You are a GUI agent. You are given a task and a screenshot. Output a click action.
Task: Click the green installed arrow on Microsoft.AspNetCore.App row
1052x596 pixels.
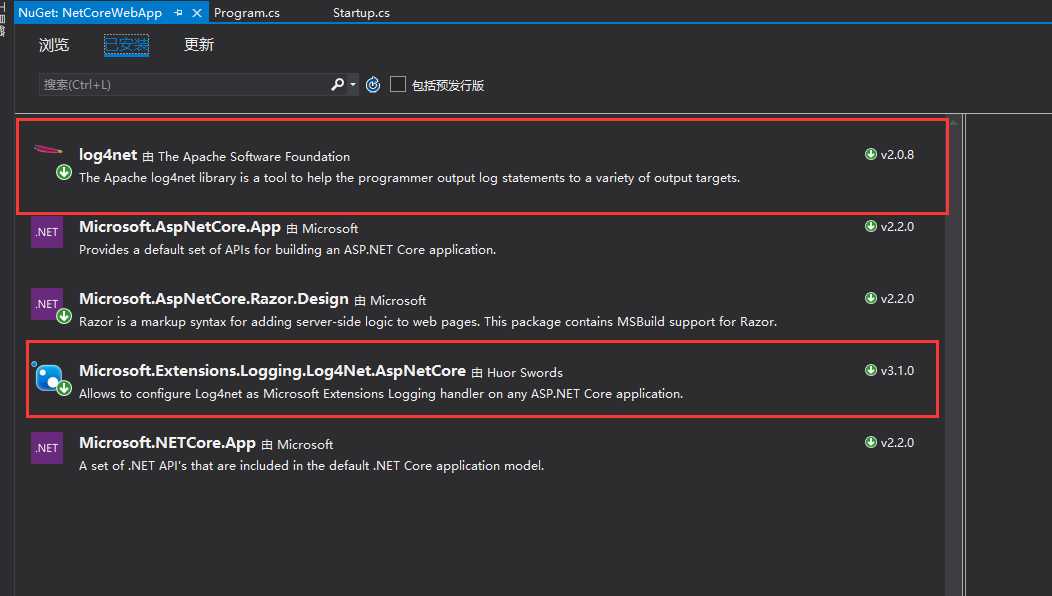tap(871, 226)
